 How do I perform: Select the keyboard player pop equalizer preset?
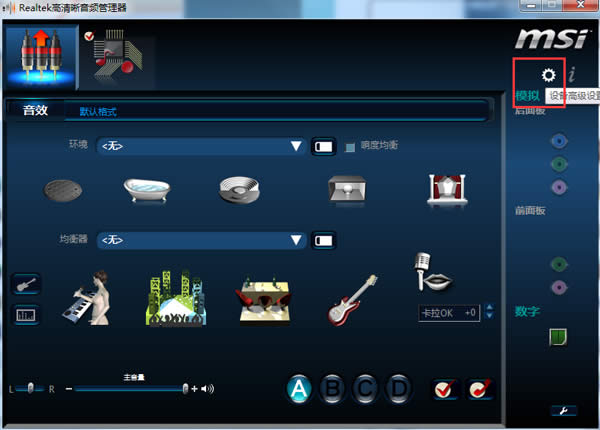coord(87,298)
